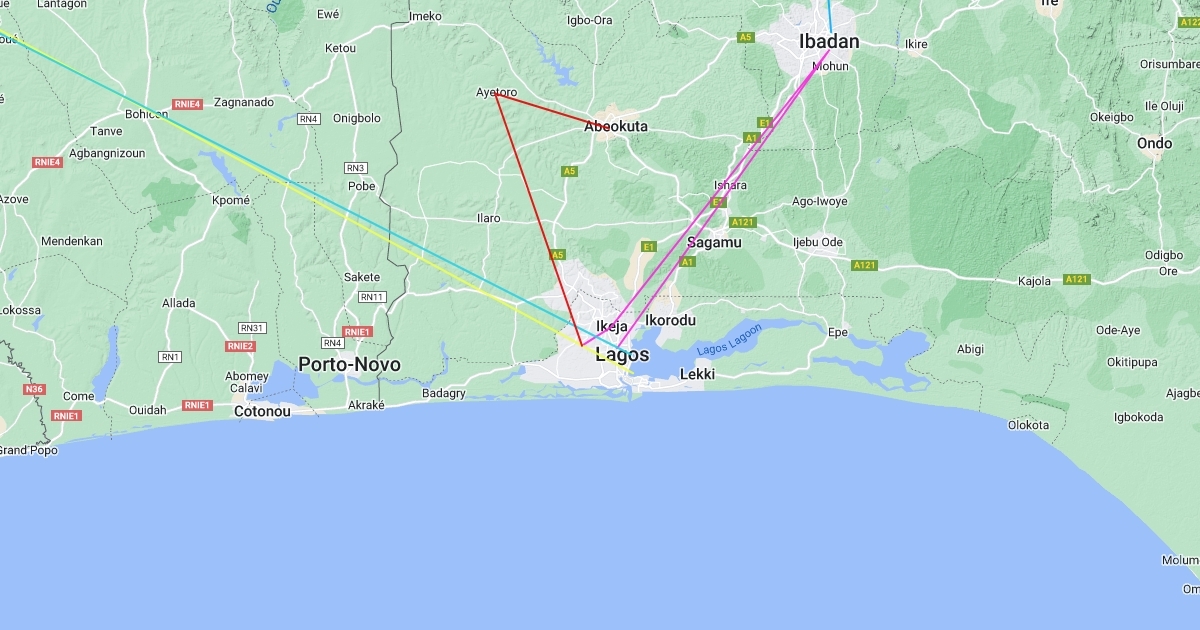1200x630 pixels.
Task: Click the Ibadan city label
Action: (x=829, y=42)
